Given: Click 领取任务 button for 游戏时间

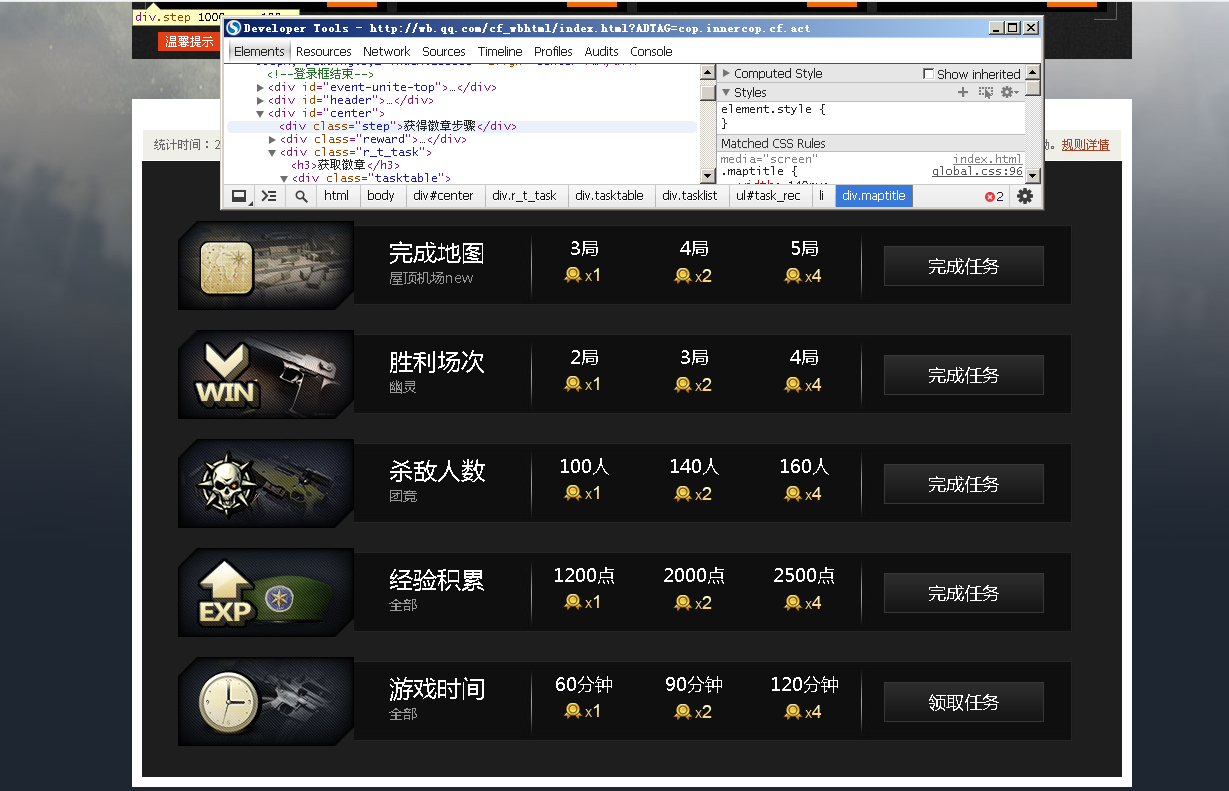Looking at the screenshot, I should click(x=963, y=702).
